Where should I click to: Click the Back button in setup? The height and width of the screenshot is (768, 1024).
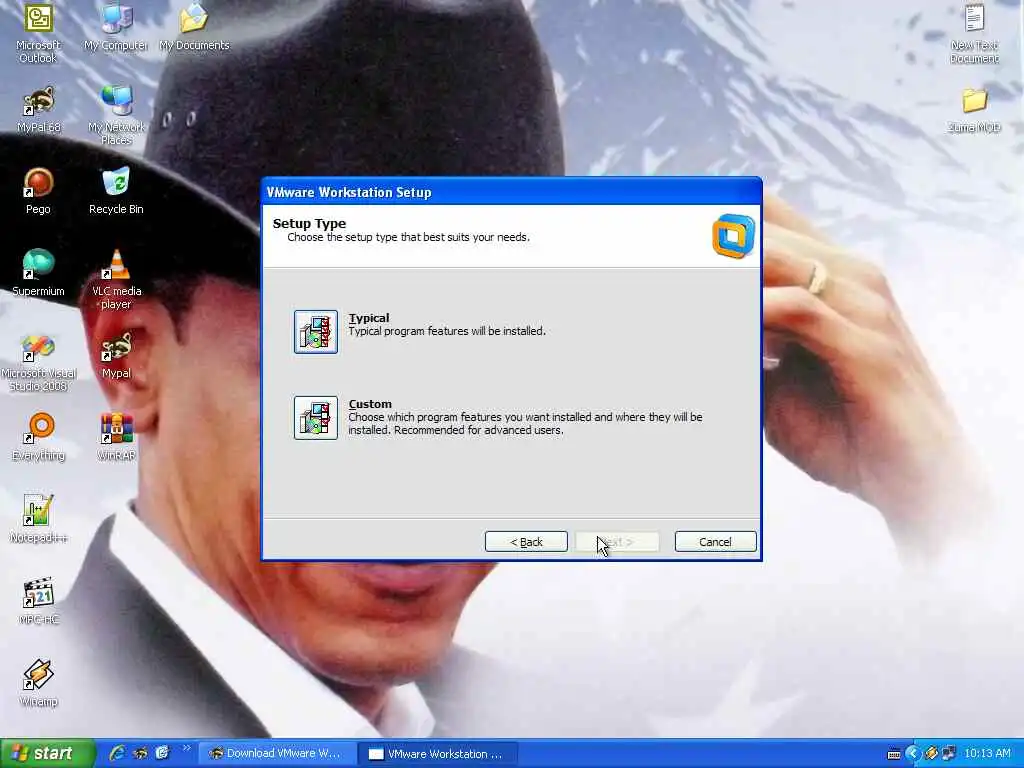click(x=526, y=541)
